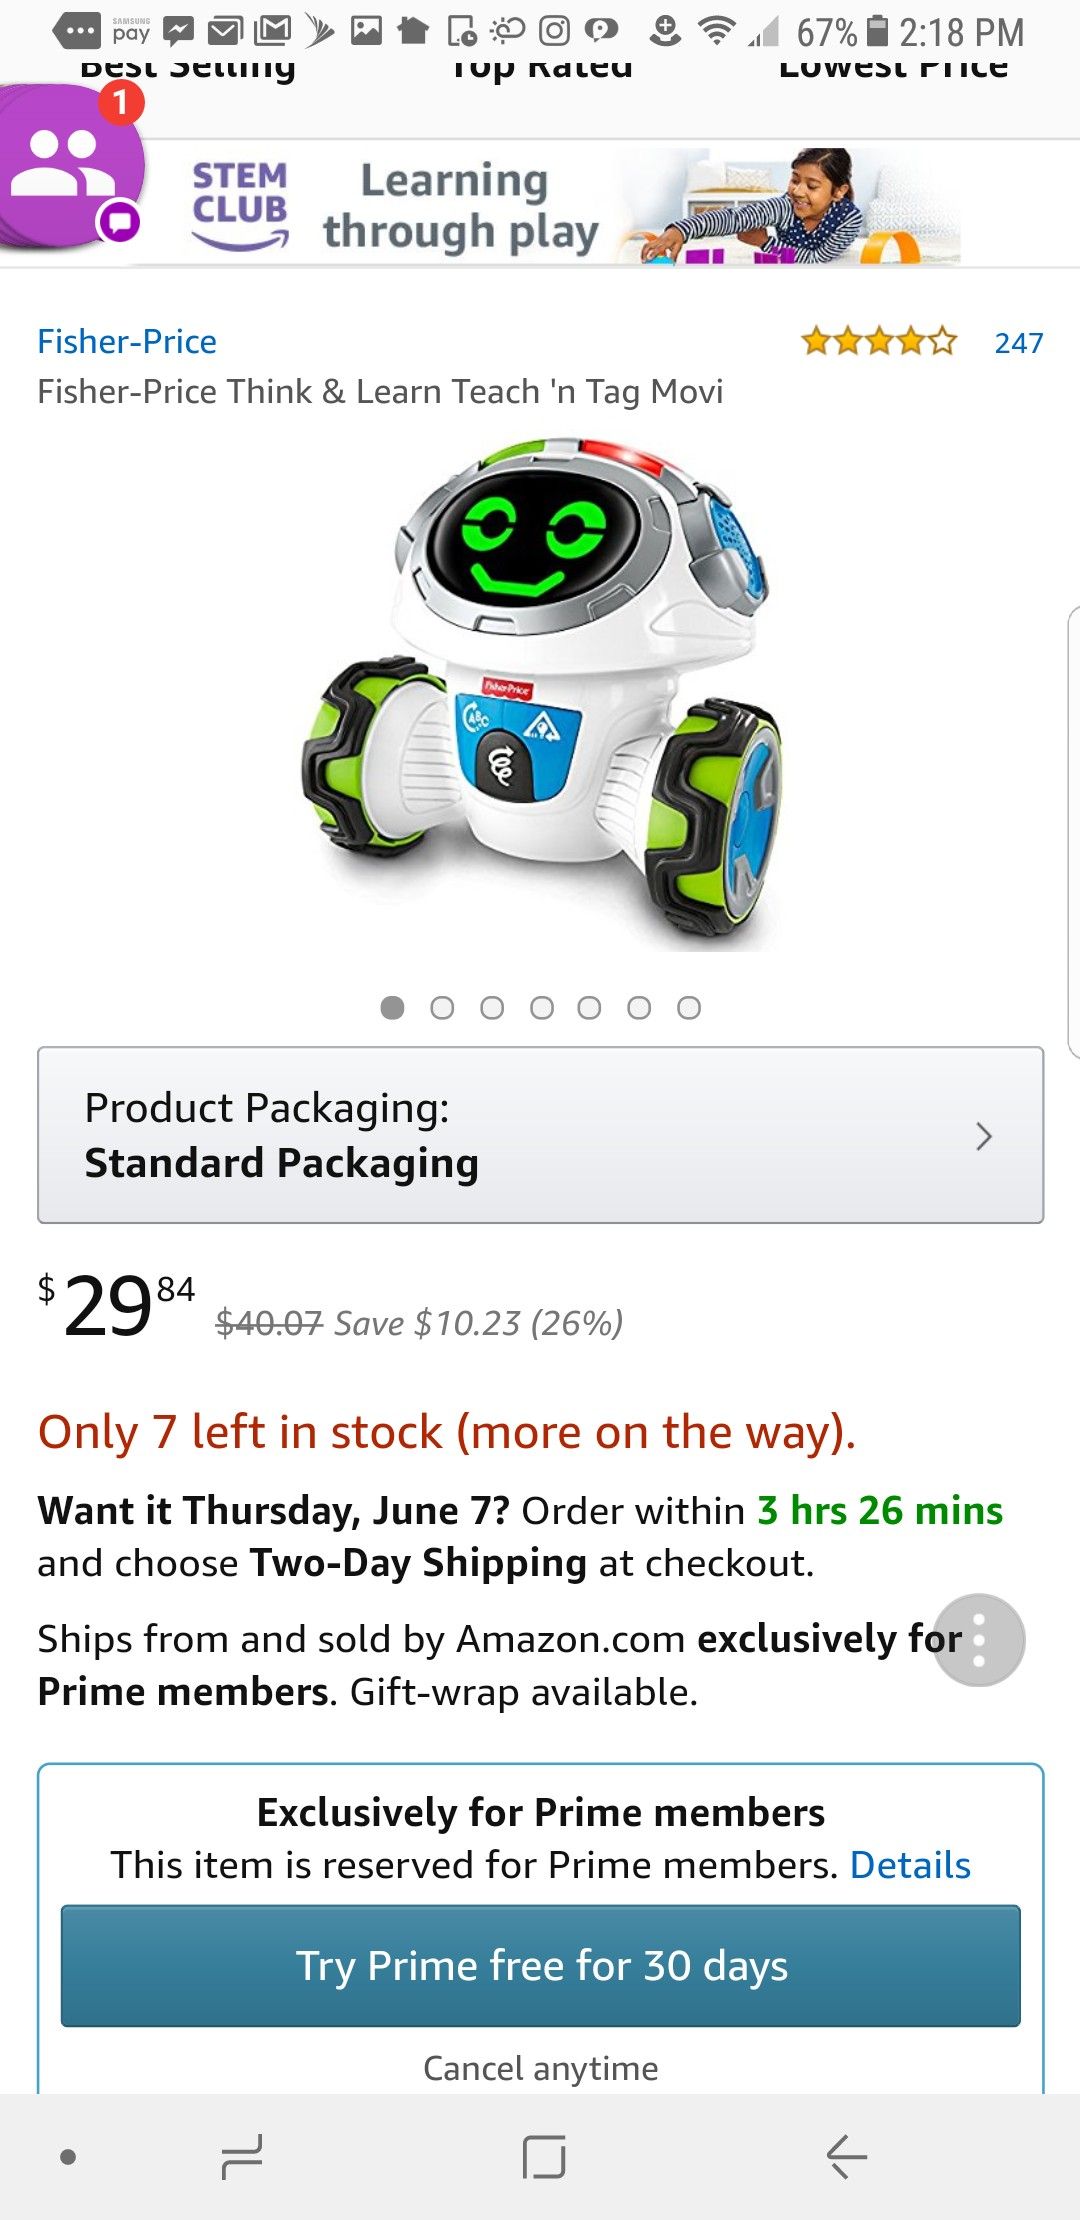Expand the Product Packaging selector
The width and height of the screenshot is (1080, 2220).
point(540,1135)
